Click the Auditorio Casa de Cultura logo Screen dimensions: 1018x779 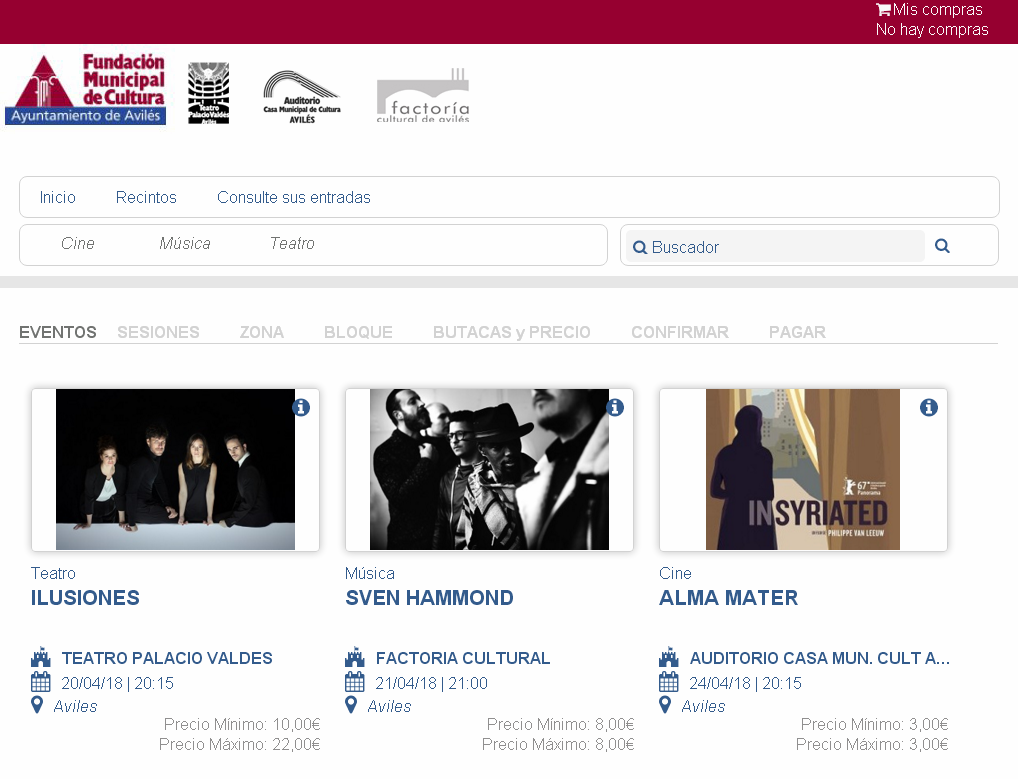[x=302, y=97]
